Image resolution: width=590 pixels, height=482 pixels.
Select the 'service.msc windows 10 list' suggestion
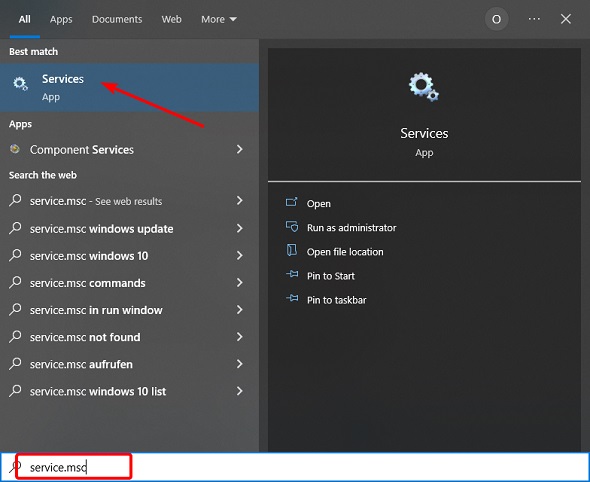(x=129, y=391)
